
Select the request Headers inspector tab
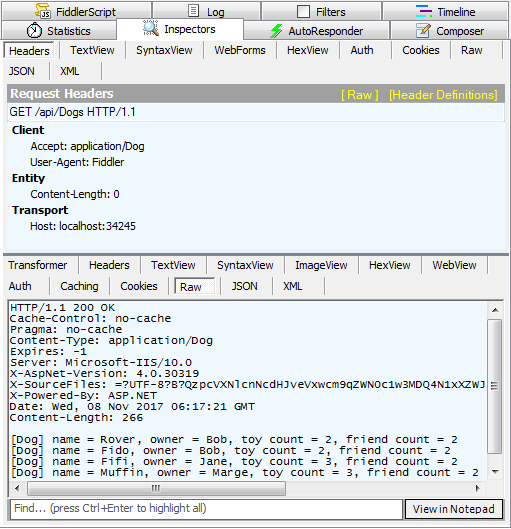tap(29, 51)
